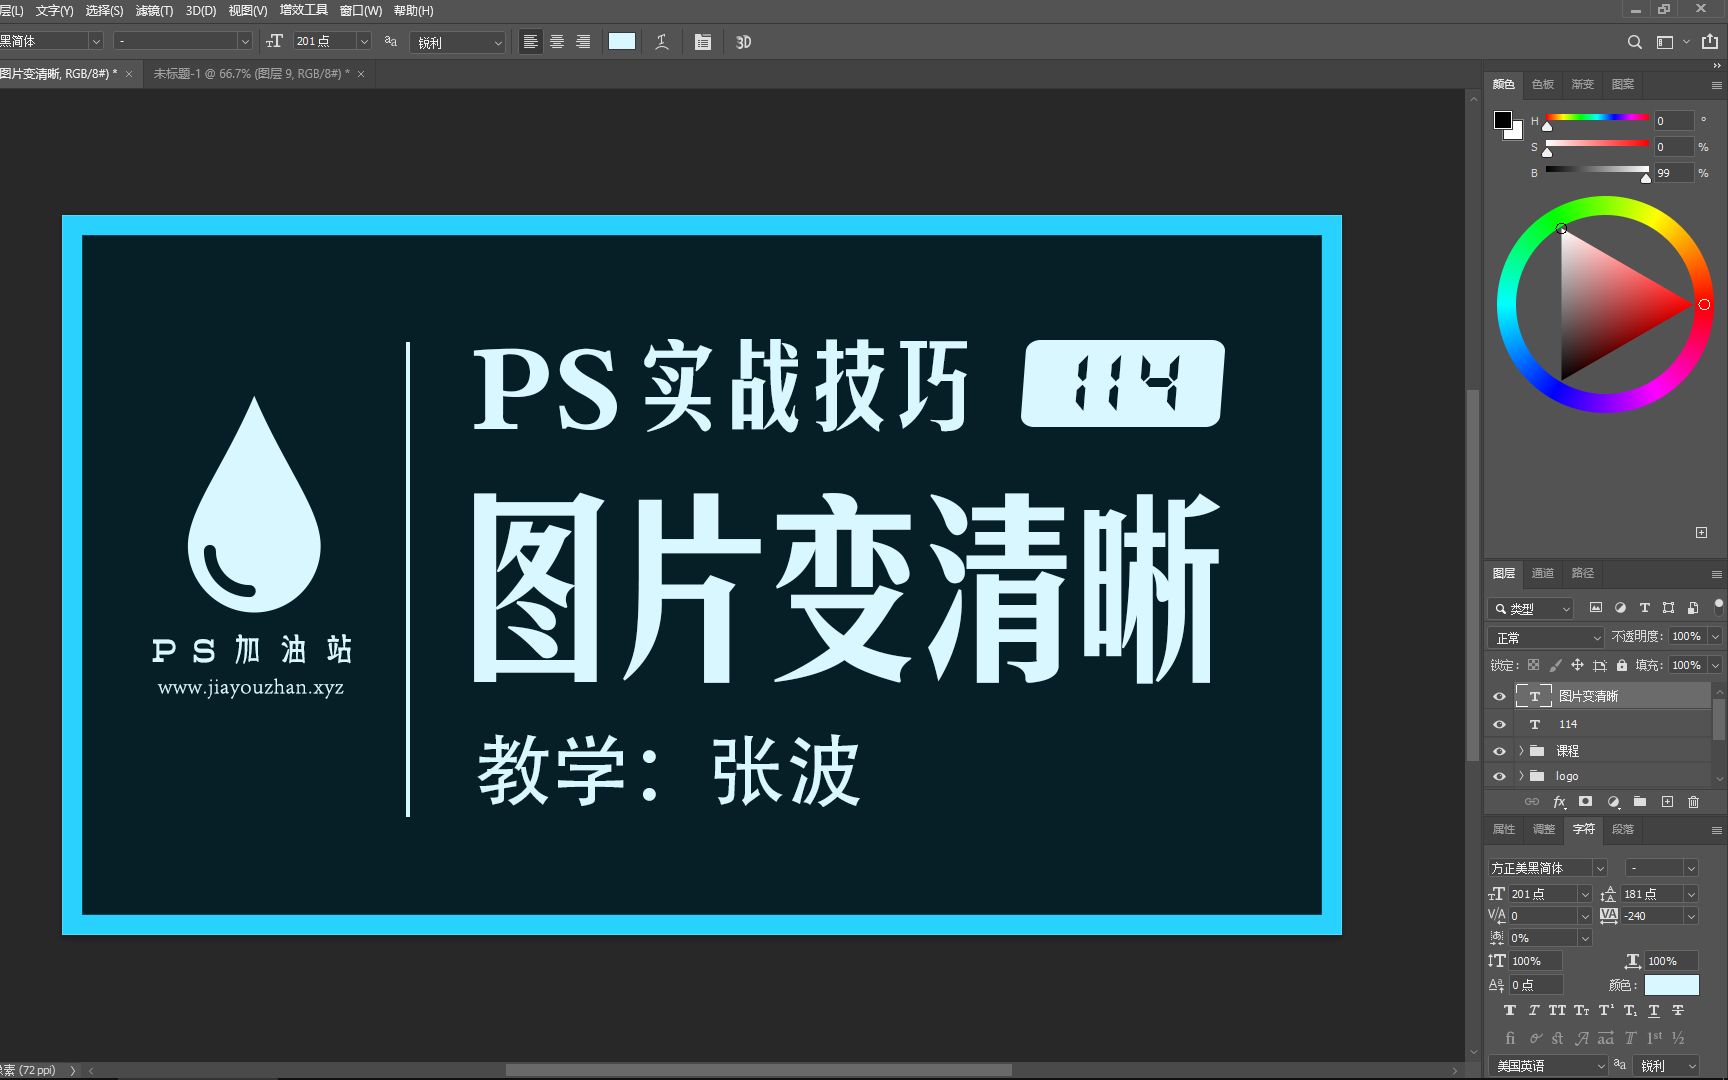Open language 美国英语 dropdown
1728x1080 pixels.
1547,1066
